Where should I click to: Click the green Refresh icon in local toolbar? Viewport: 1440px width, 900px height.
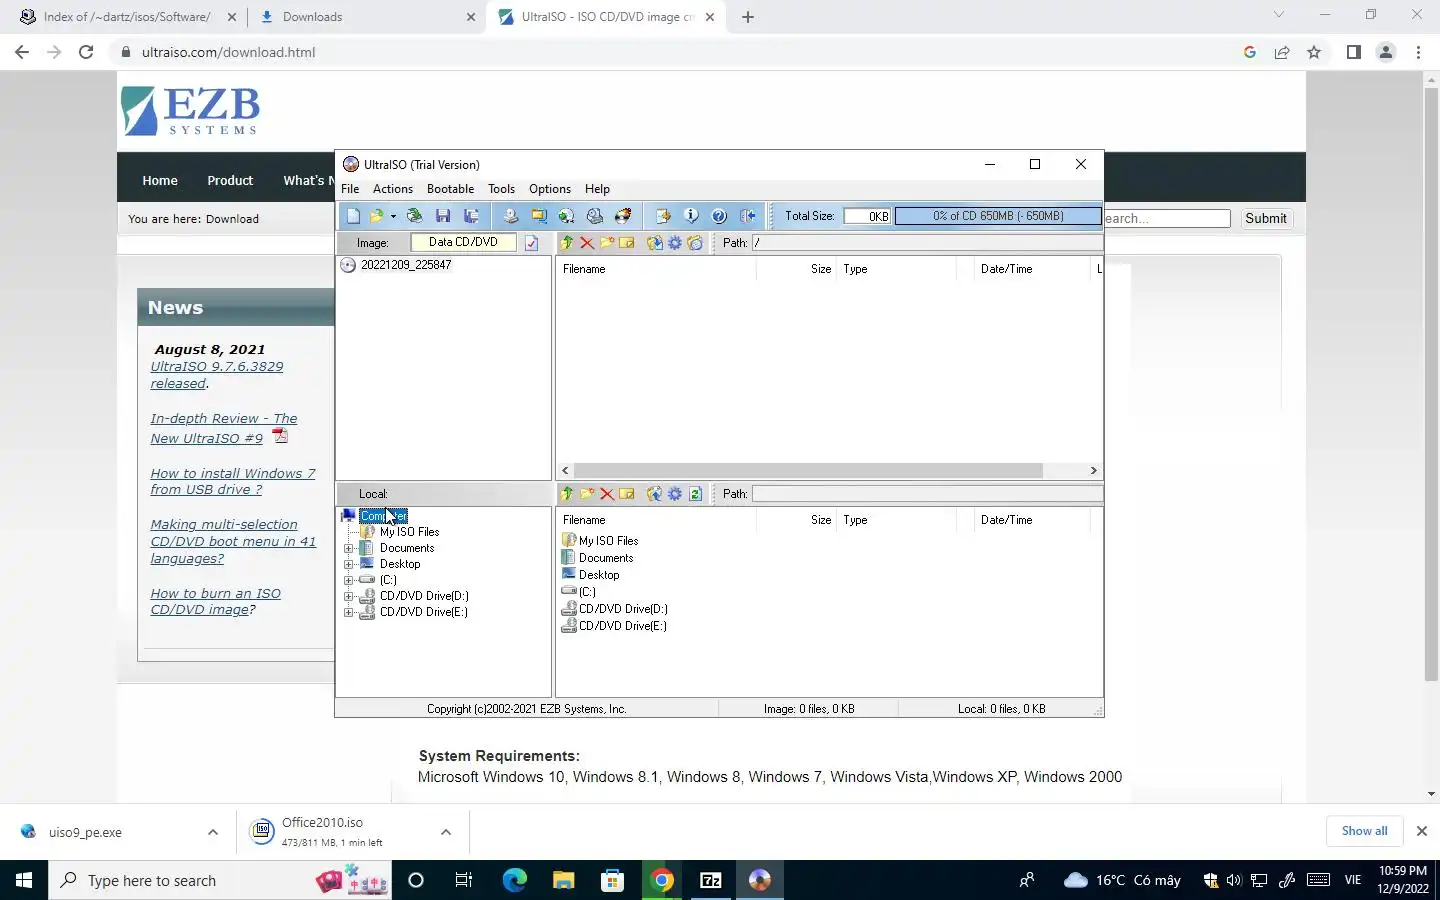coord(695,494)
